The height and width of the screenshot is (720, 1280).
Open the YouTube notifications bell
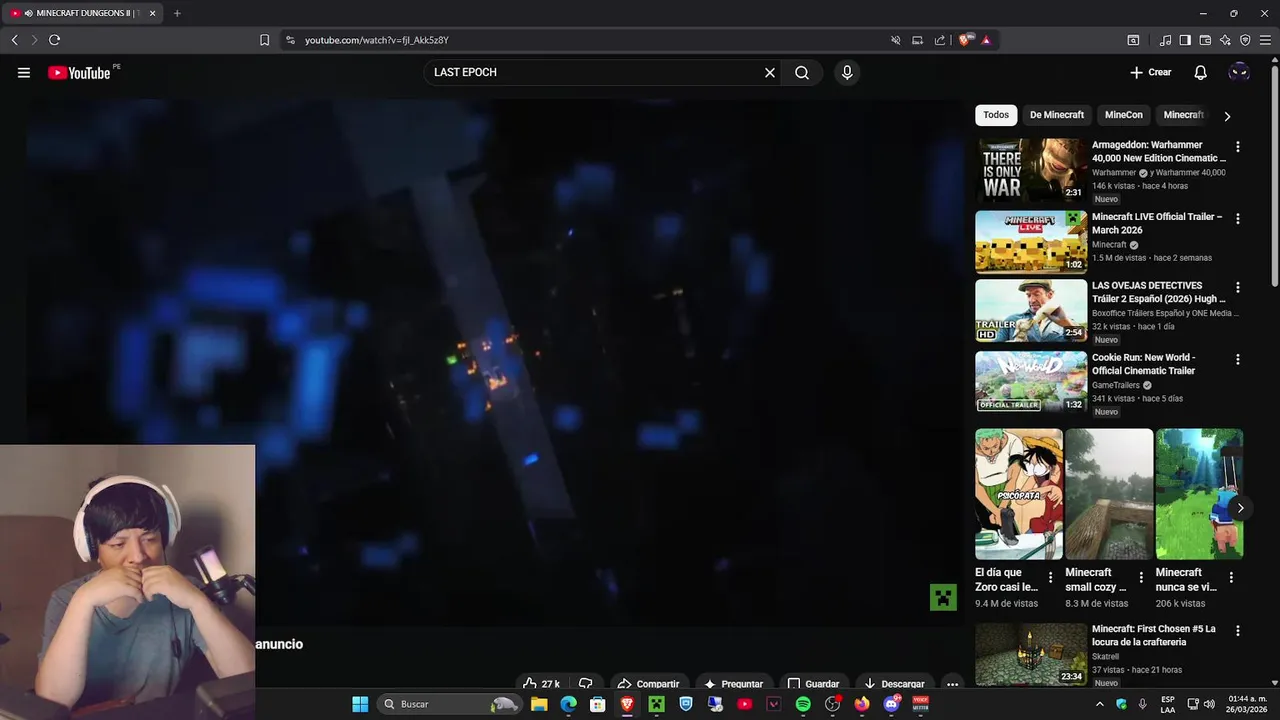pyautogui.click(x=1201, y=72)
